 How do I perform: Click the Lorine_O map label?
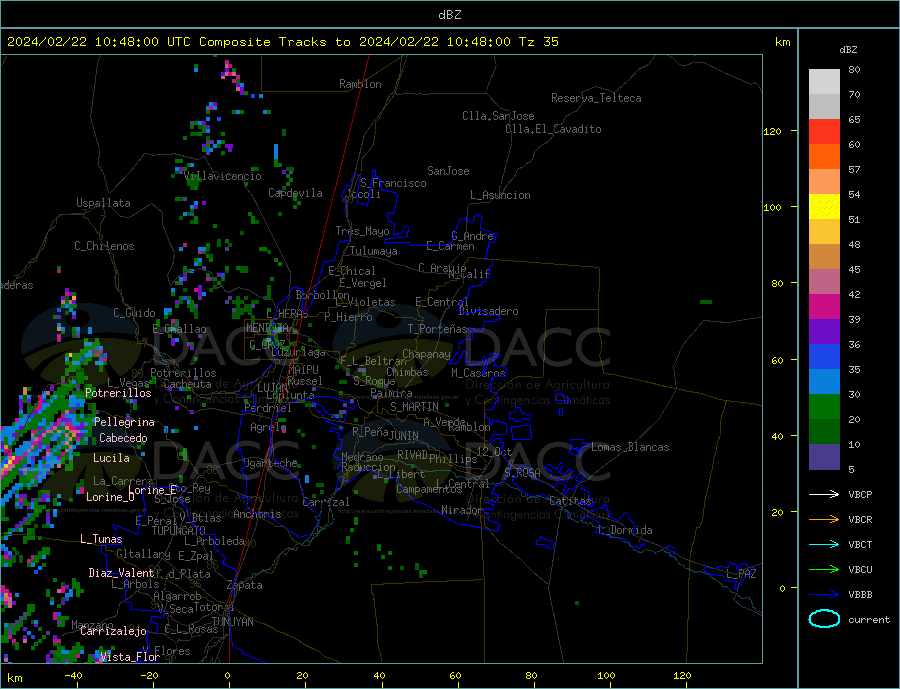point(110,497)
